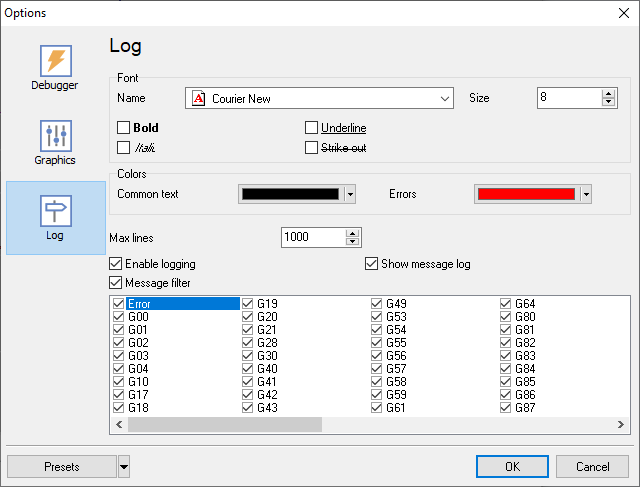Confirm with the OK button
The width and height of the screenshot is (640, 487).
[512, 467]
